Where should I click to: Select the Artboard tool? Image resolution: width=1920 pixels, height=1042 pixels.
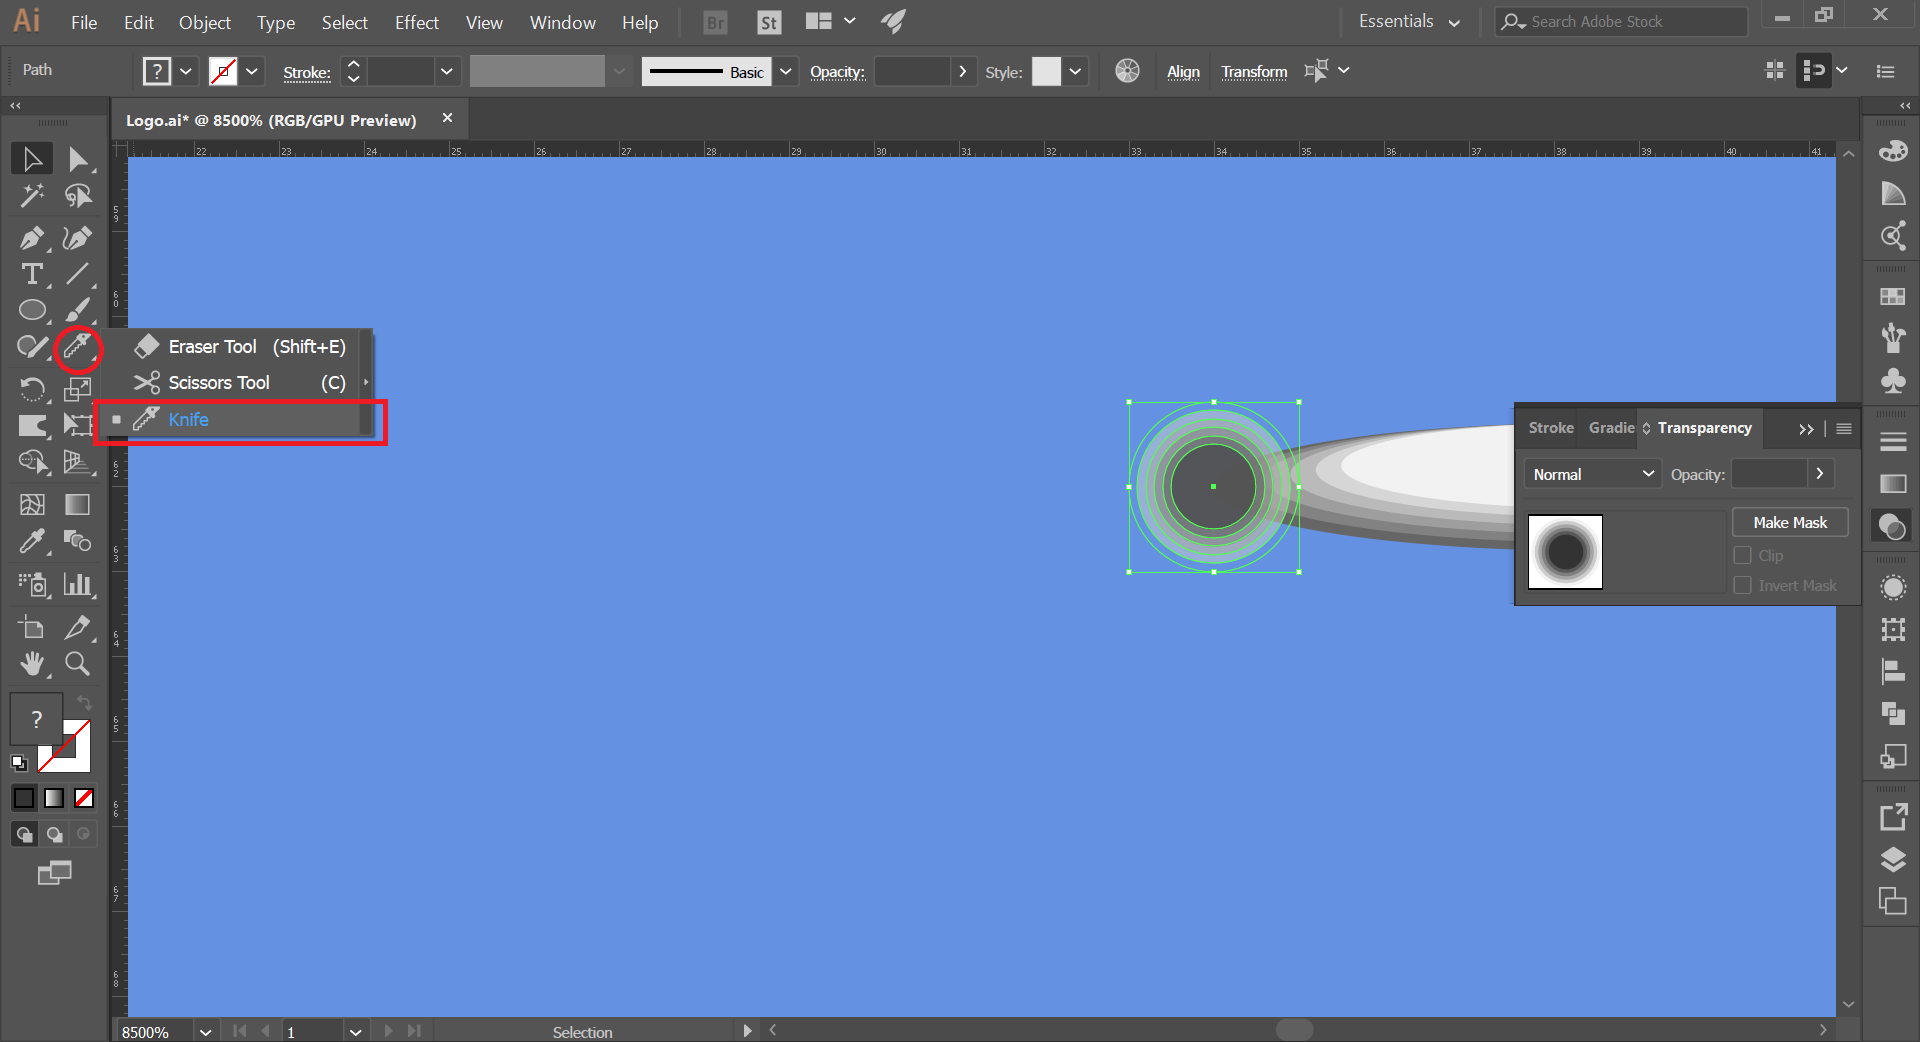tap(32, 627)
